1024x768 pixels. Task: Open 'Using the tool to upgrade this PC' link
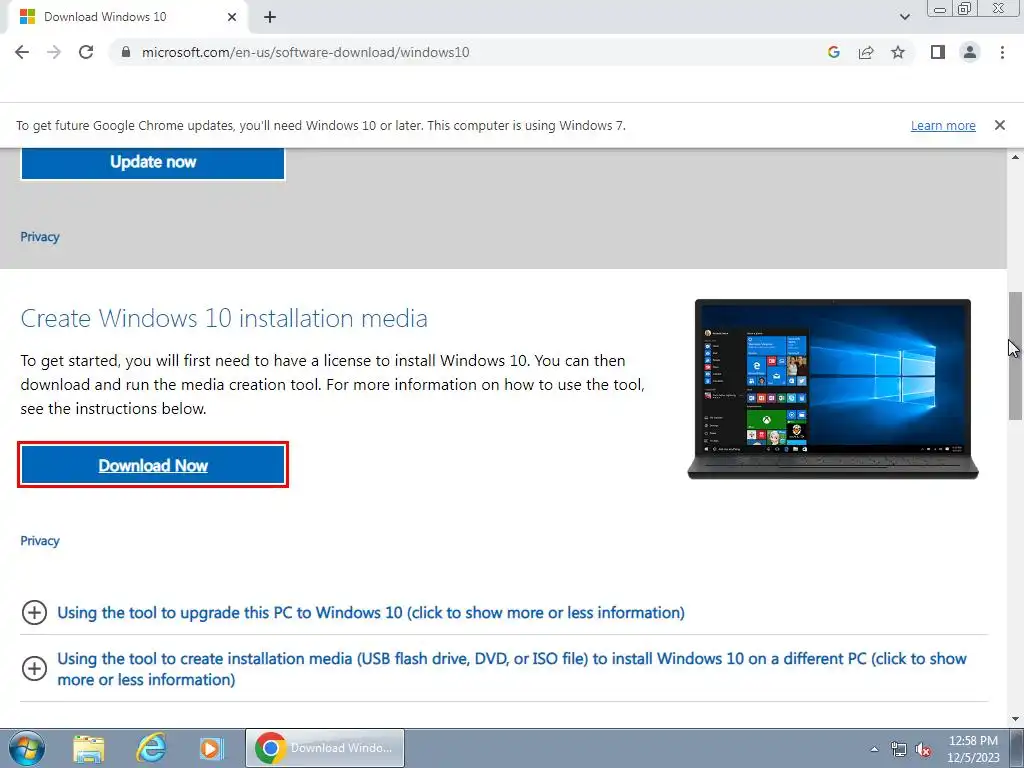click(x=371, y=613)
